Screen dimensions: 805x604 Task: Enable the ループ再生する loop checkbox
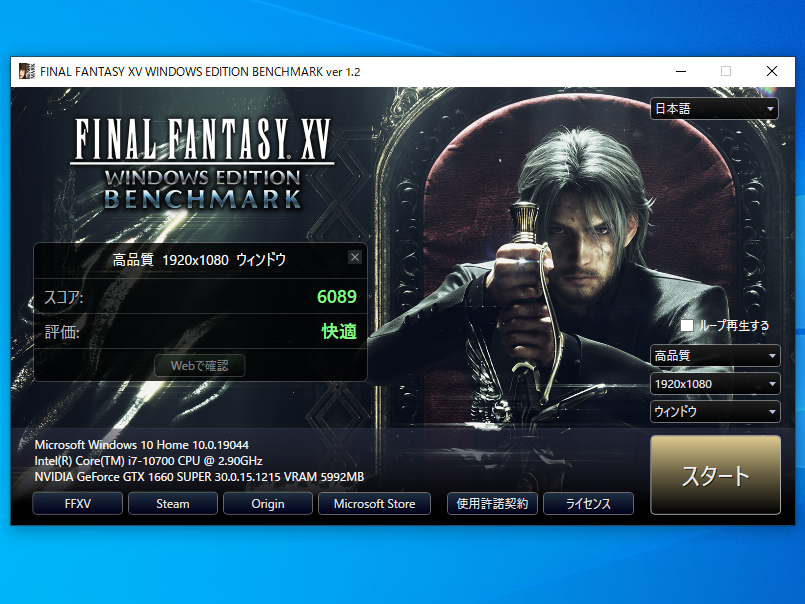tap(687, 325)
